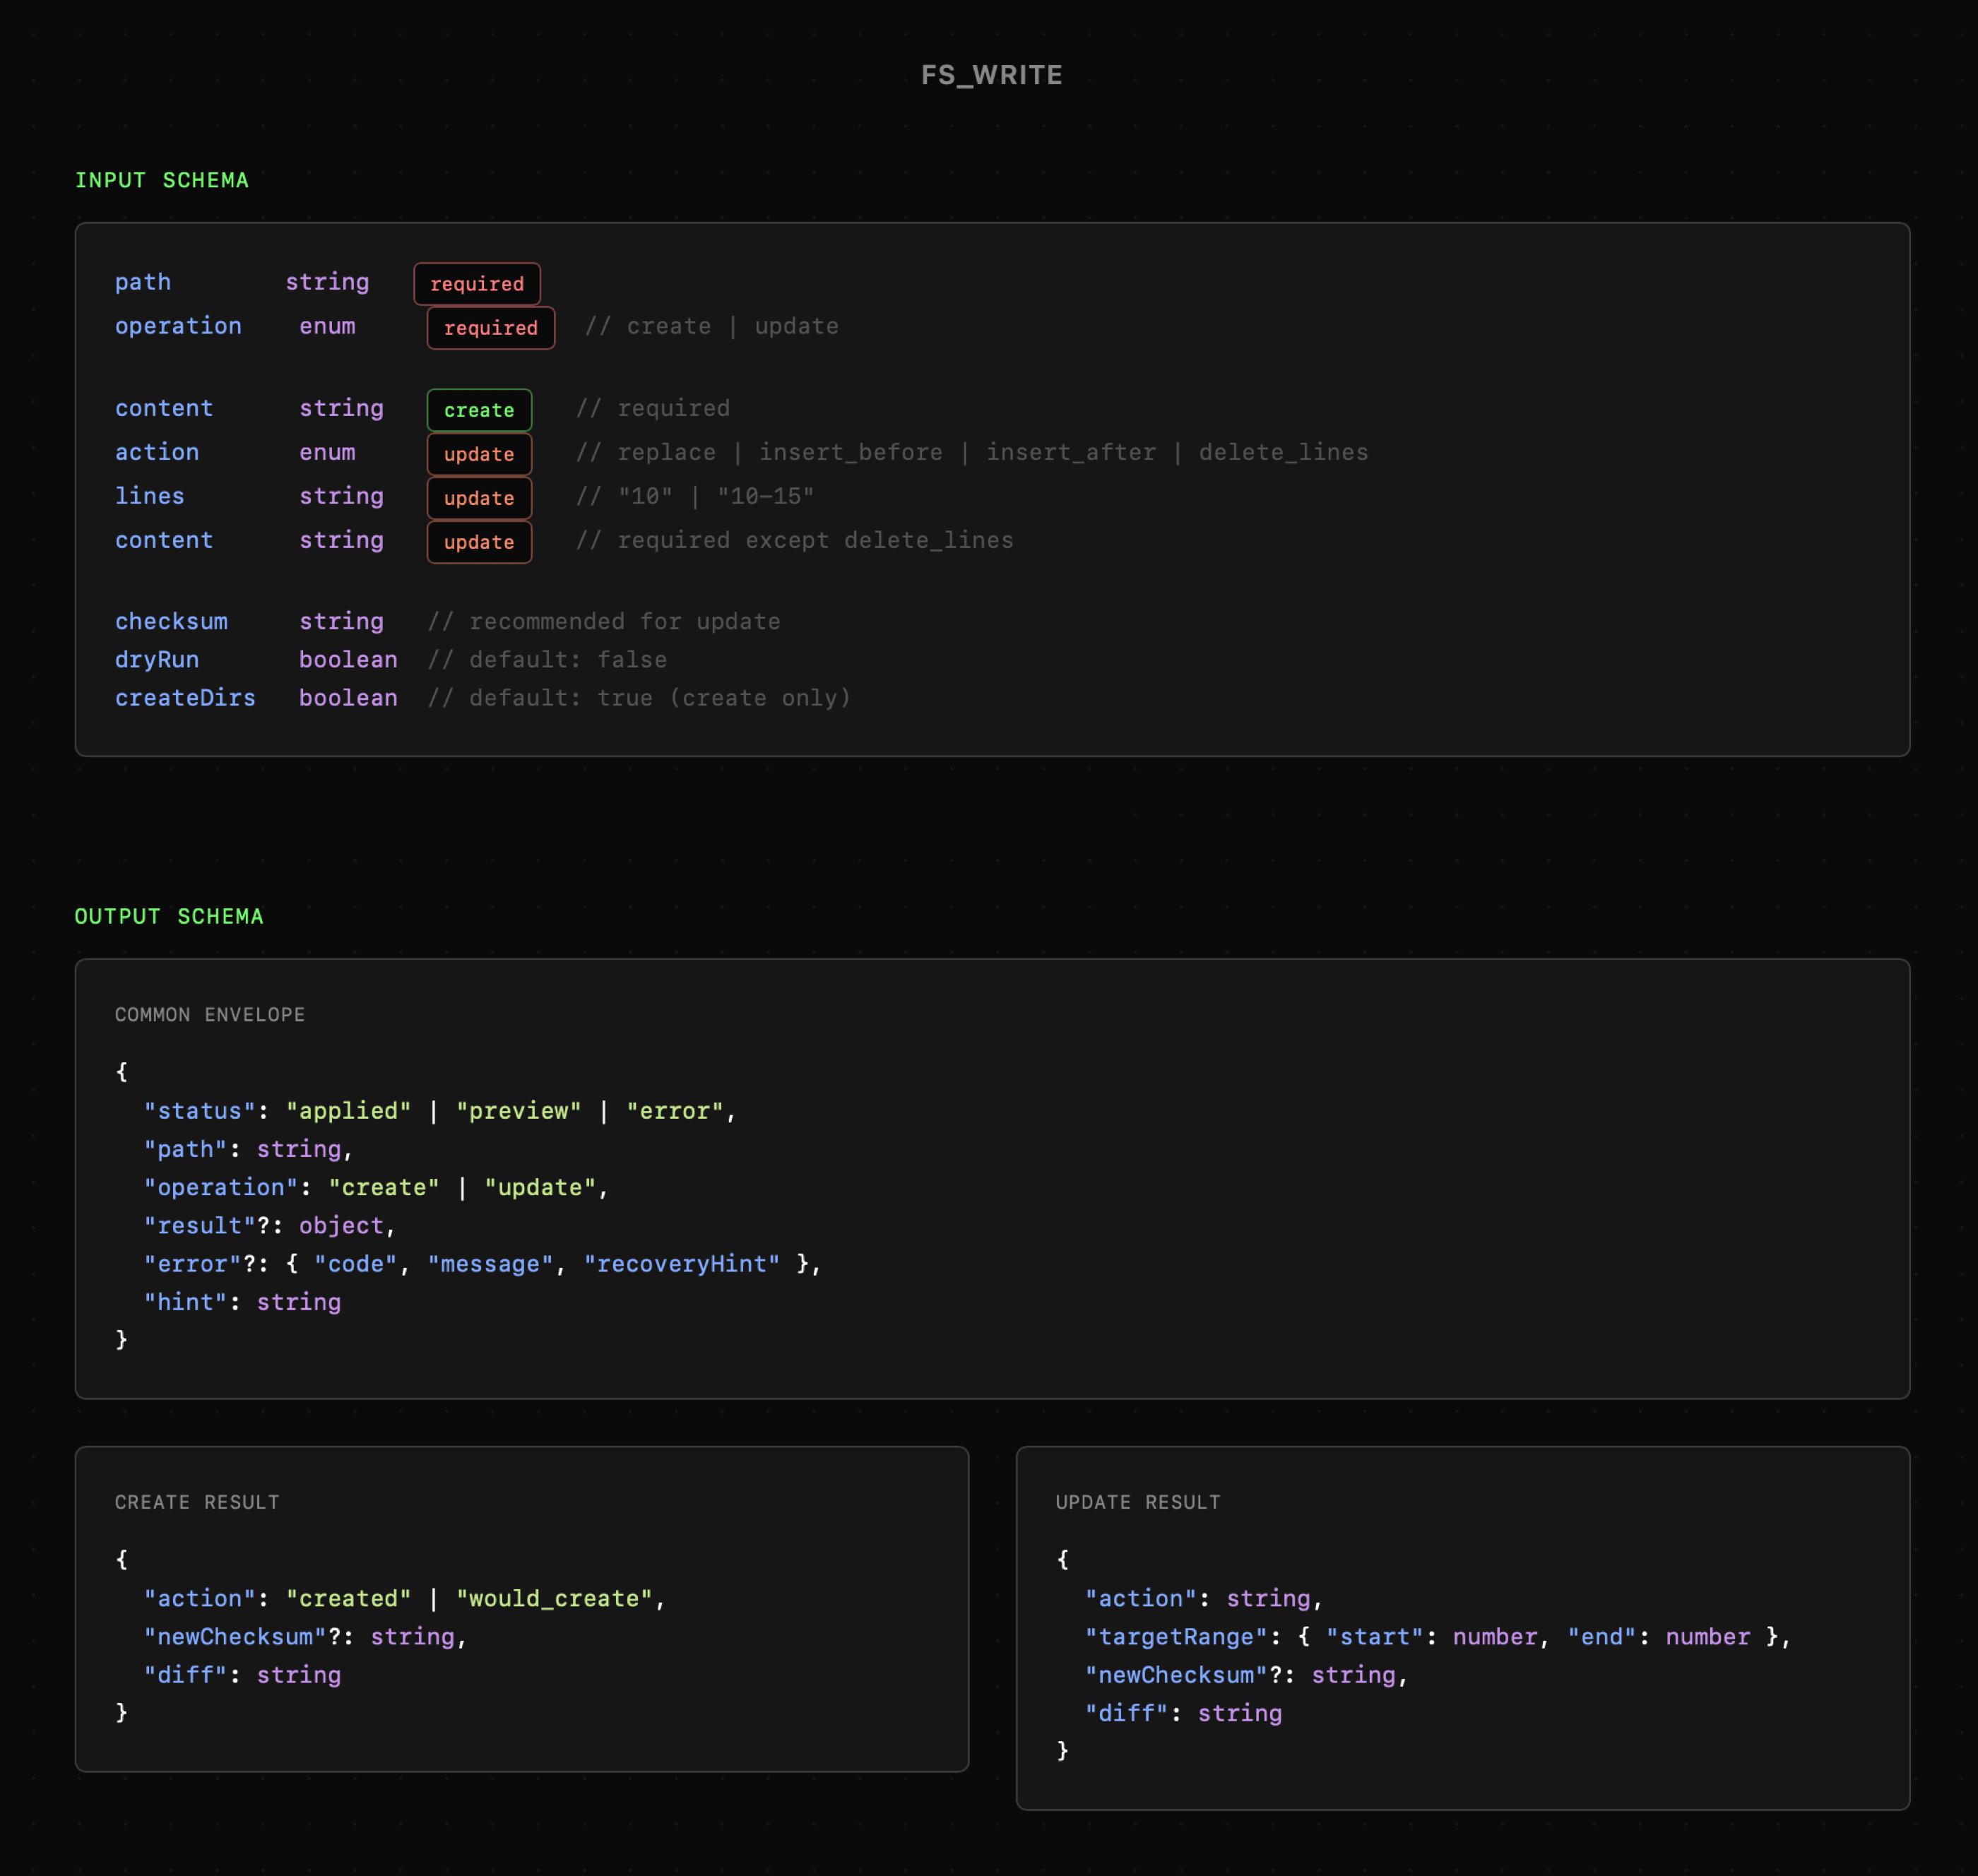The image size is (1978, 1876).
Task: Click the required badge next to path
Action: [x=477, y=284]
